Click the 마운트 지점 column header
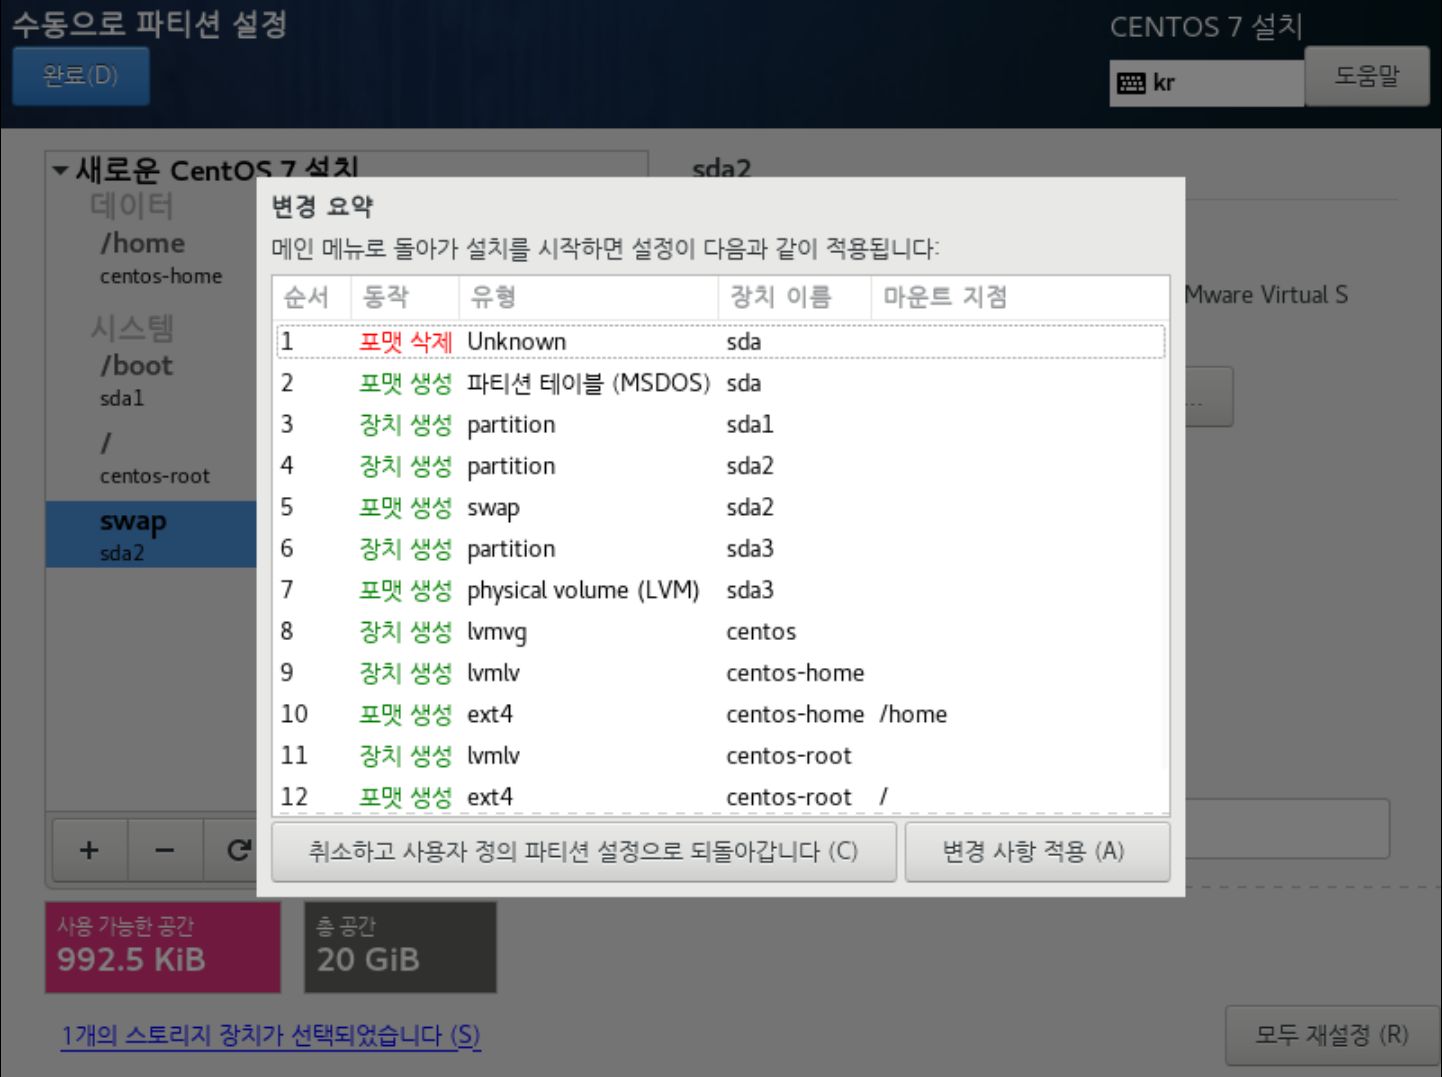Image resolution: width=1442 pixels, height=1077 pixels. pos(1020,297)
